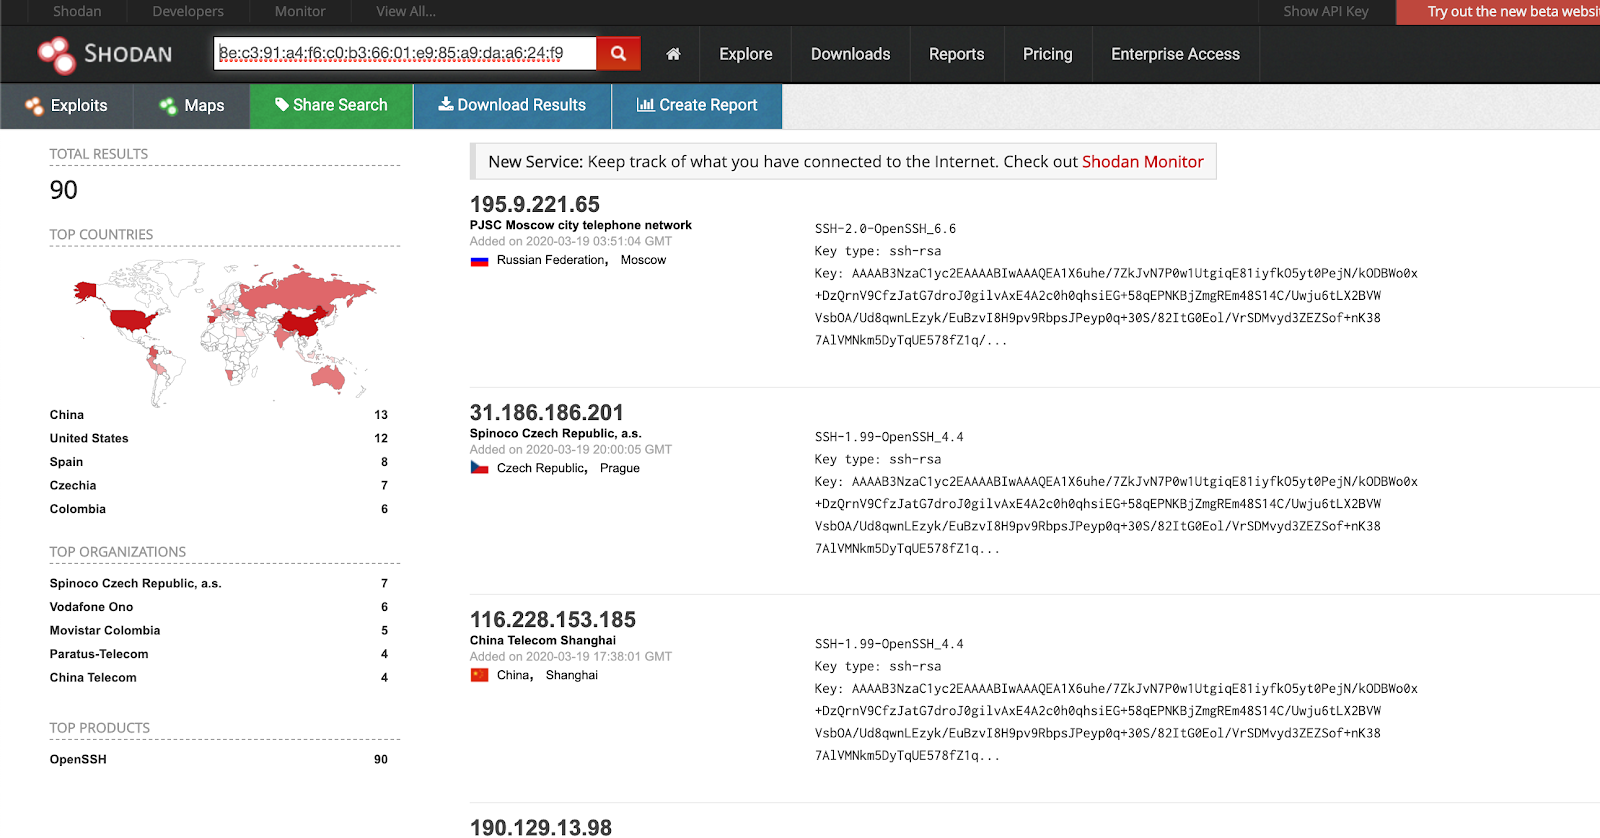Click the Create Report chart icon

(646, 105)
